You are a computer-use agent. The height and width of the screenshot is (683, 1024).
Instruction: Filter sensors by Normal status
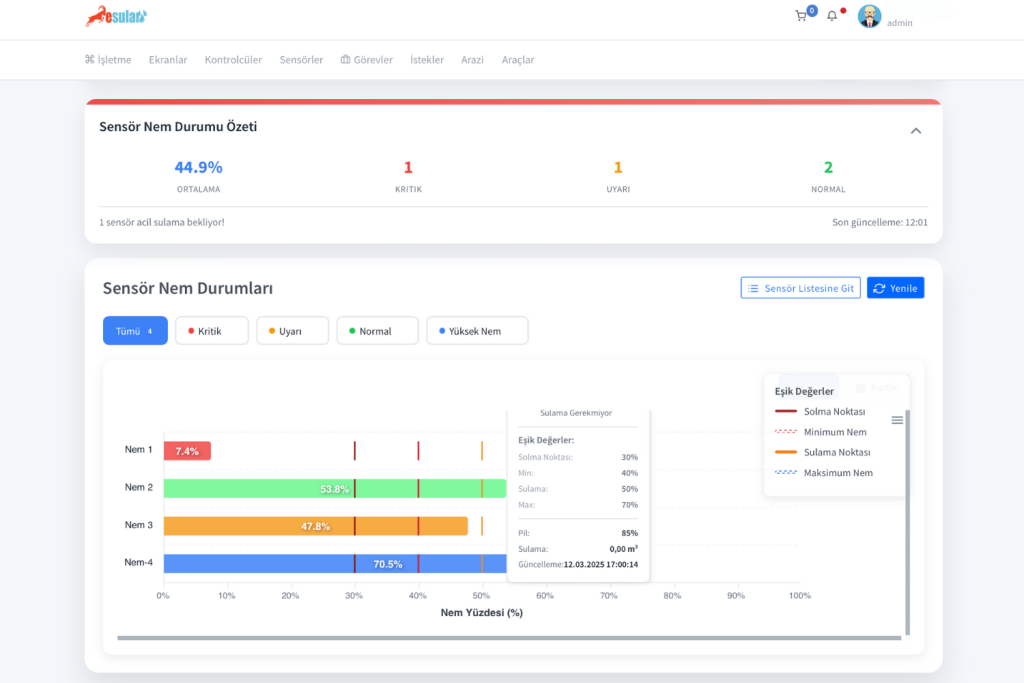point(376,331)
